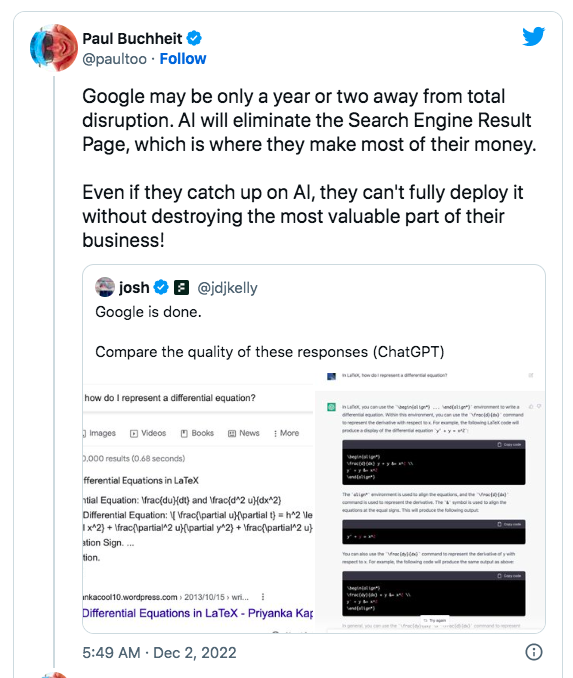Image resolution: width=573 pixels, height=678 pixels.
Task: Switch to the News search tab
Action: [244, 433]
